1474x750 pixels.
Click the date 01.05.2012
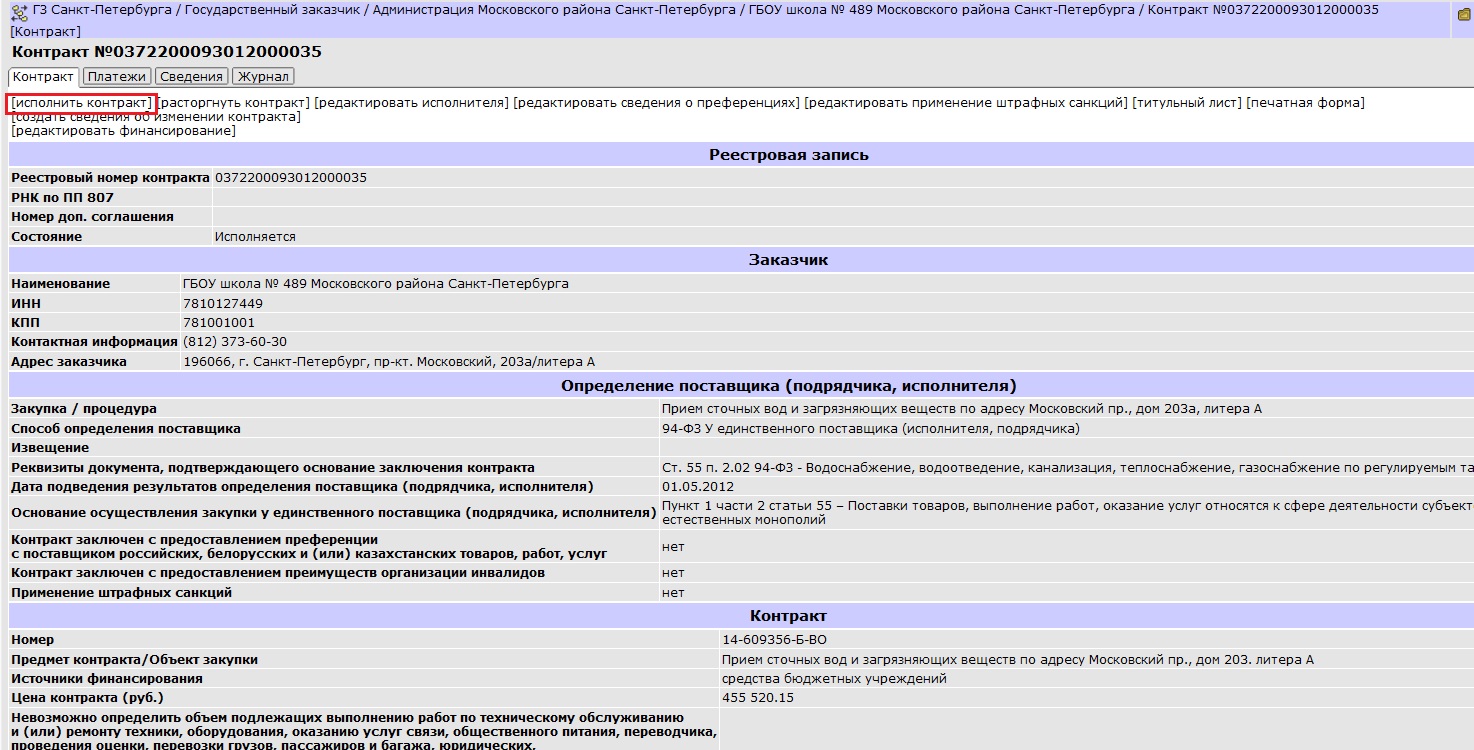pos(698,487)
